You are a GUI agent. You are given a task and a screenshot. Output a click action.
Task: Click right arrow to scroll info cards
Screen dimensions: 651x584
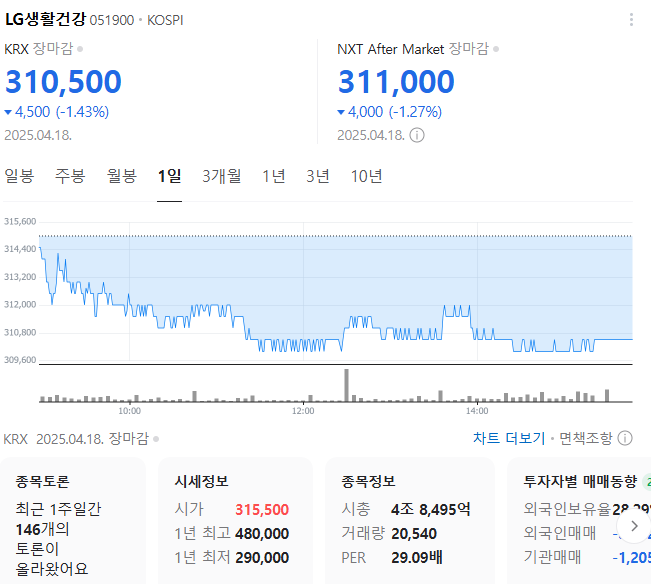pyautogui.click(x=634, y=526)
